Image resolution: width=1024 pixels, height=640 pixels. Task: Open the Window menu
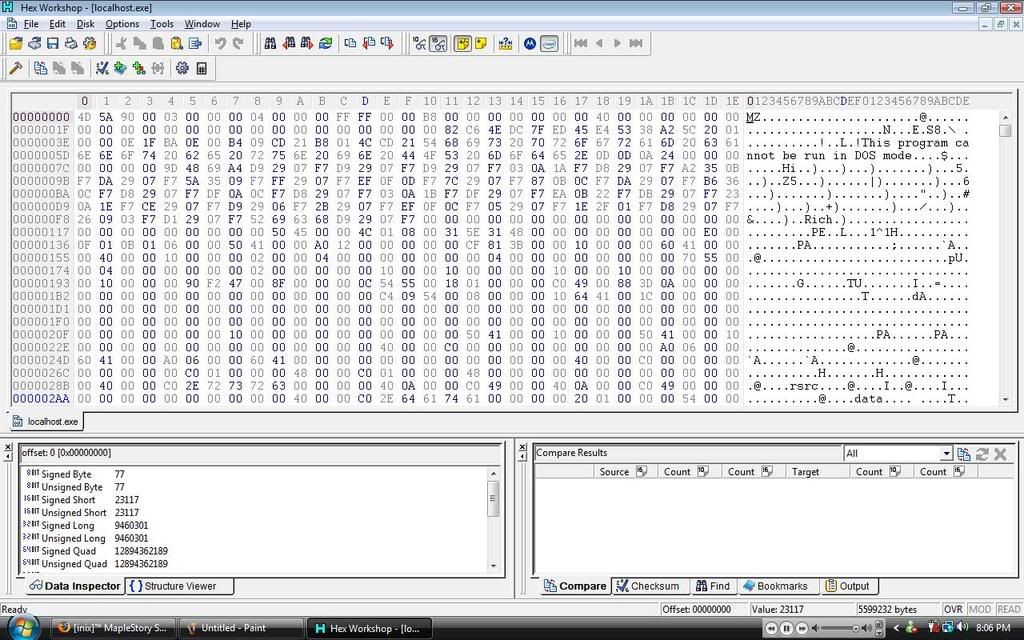tap(202, 24)
